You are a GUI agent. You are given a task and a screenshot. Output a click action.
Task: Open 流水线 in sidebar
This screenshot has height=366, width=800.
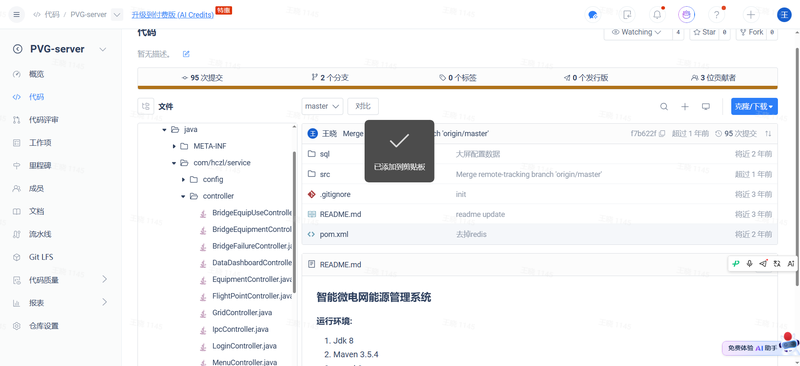point(40,234)
